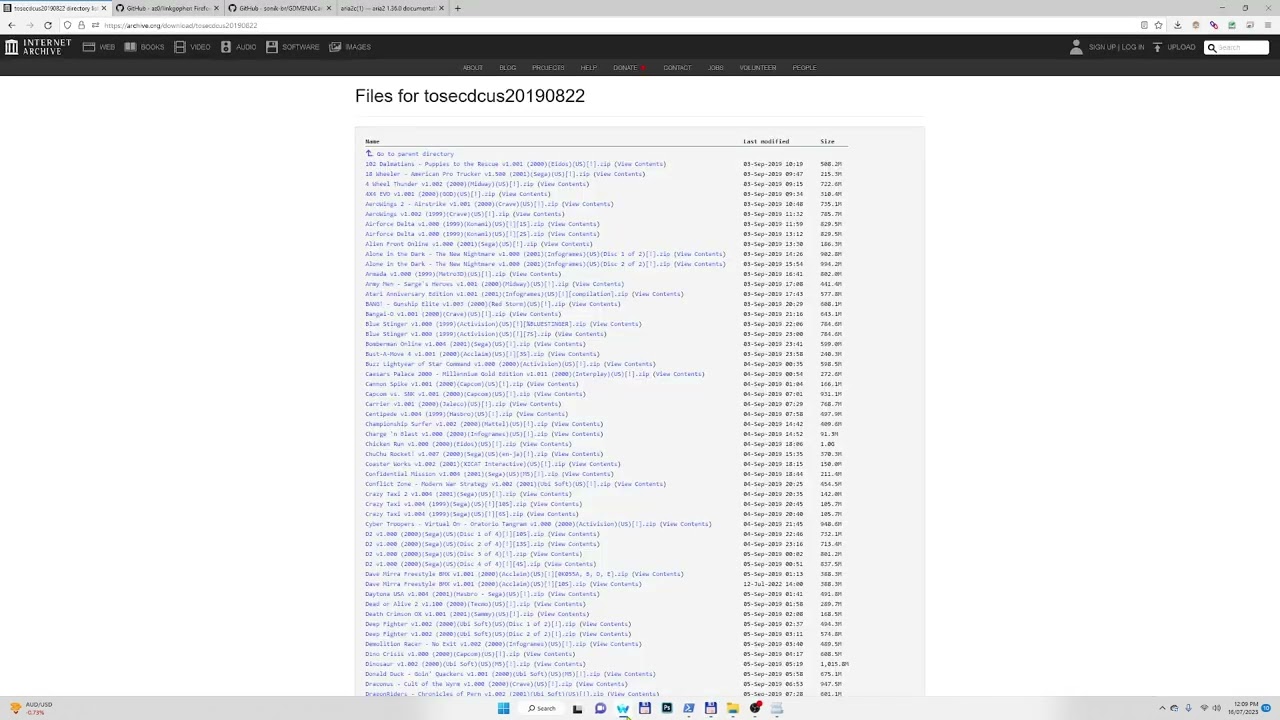Click the Upload text link
This screenshot has height=720, width=1280.
coord(1181,47)
